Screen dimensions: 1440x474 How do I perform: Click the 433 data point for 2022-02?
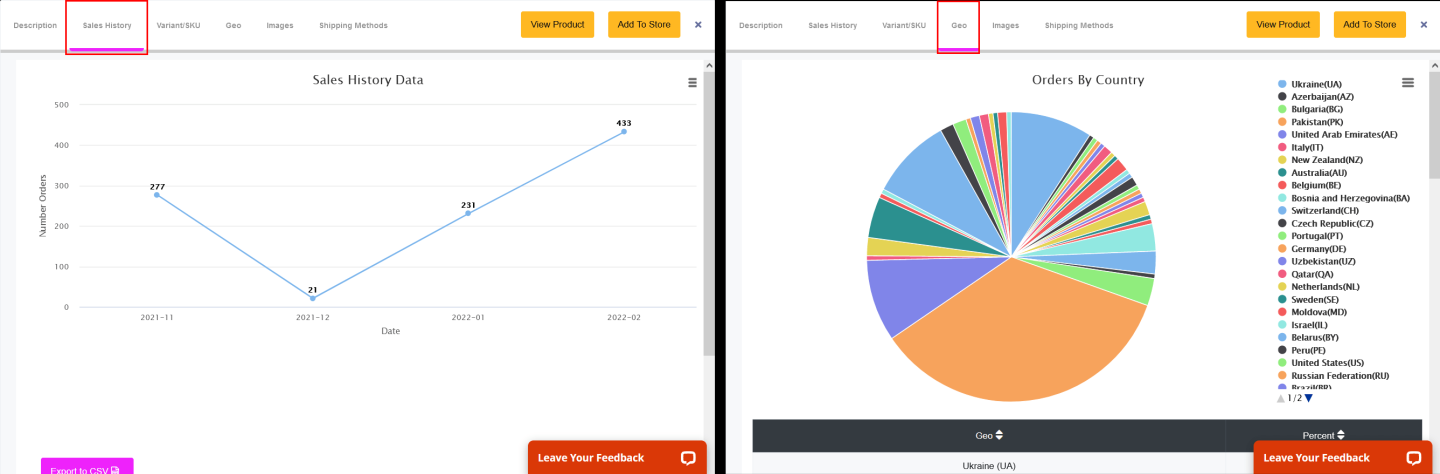click(624, 131)
